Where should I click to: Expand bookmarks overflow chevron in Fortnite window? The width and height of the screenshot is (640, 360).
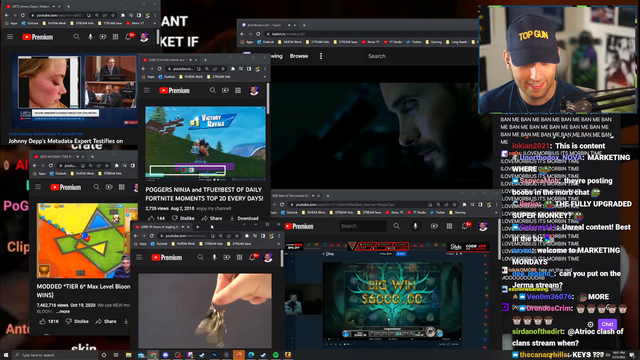point(265,77)
